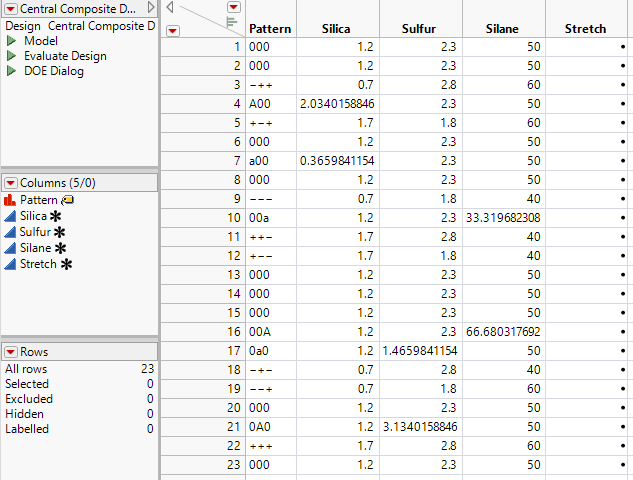Viewport: 633px width, 480px height.
Task: Run the Evaluate Design script triangle
Action: 11,56
